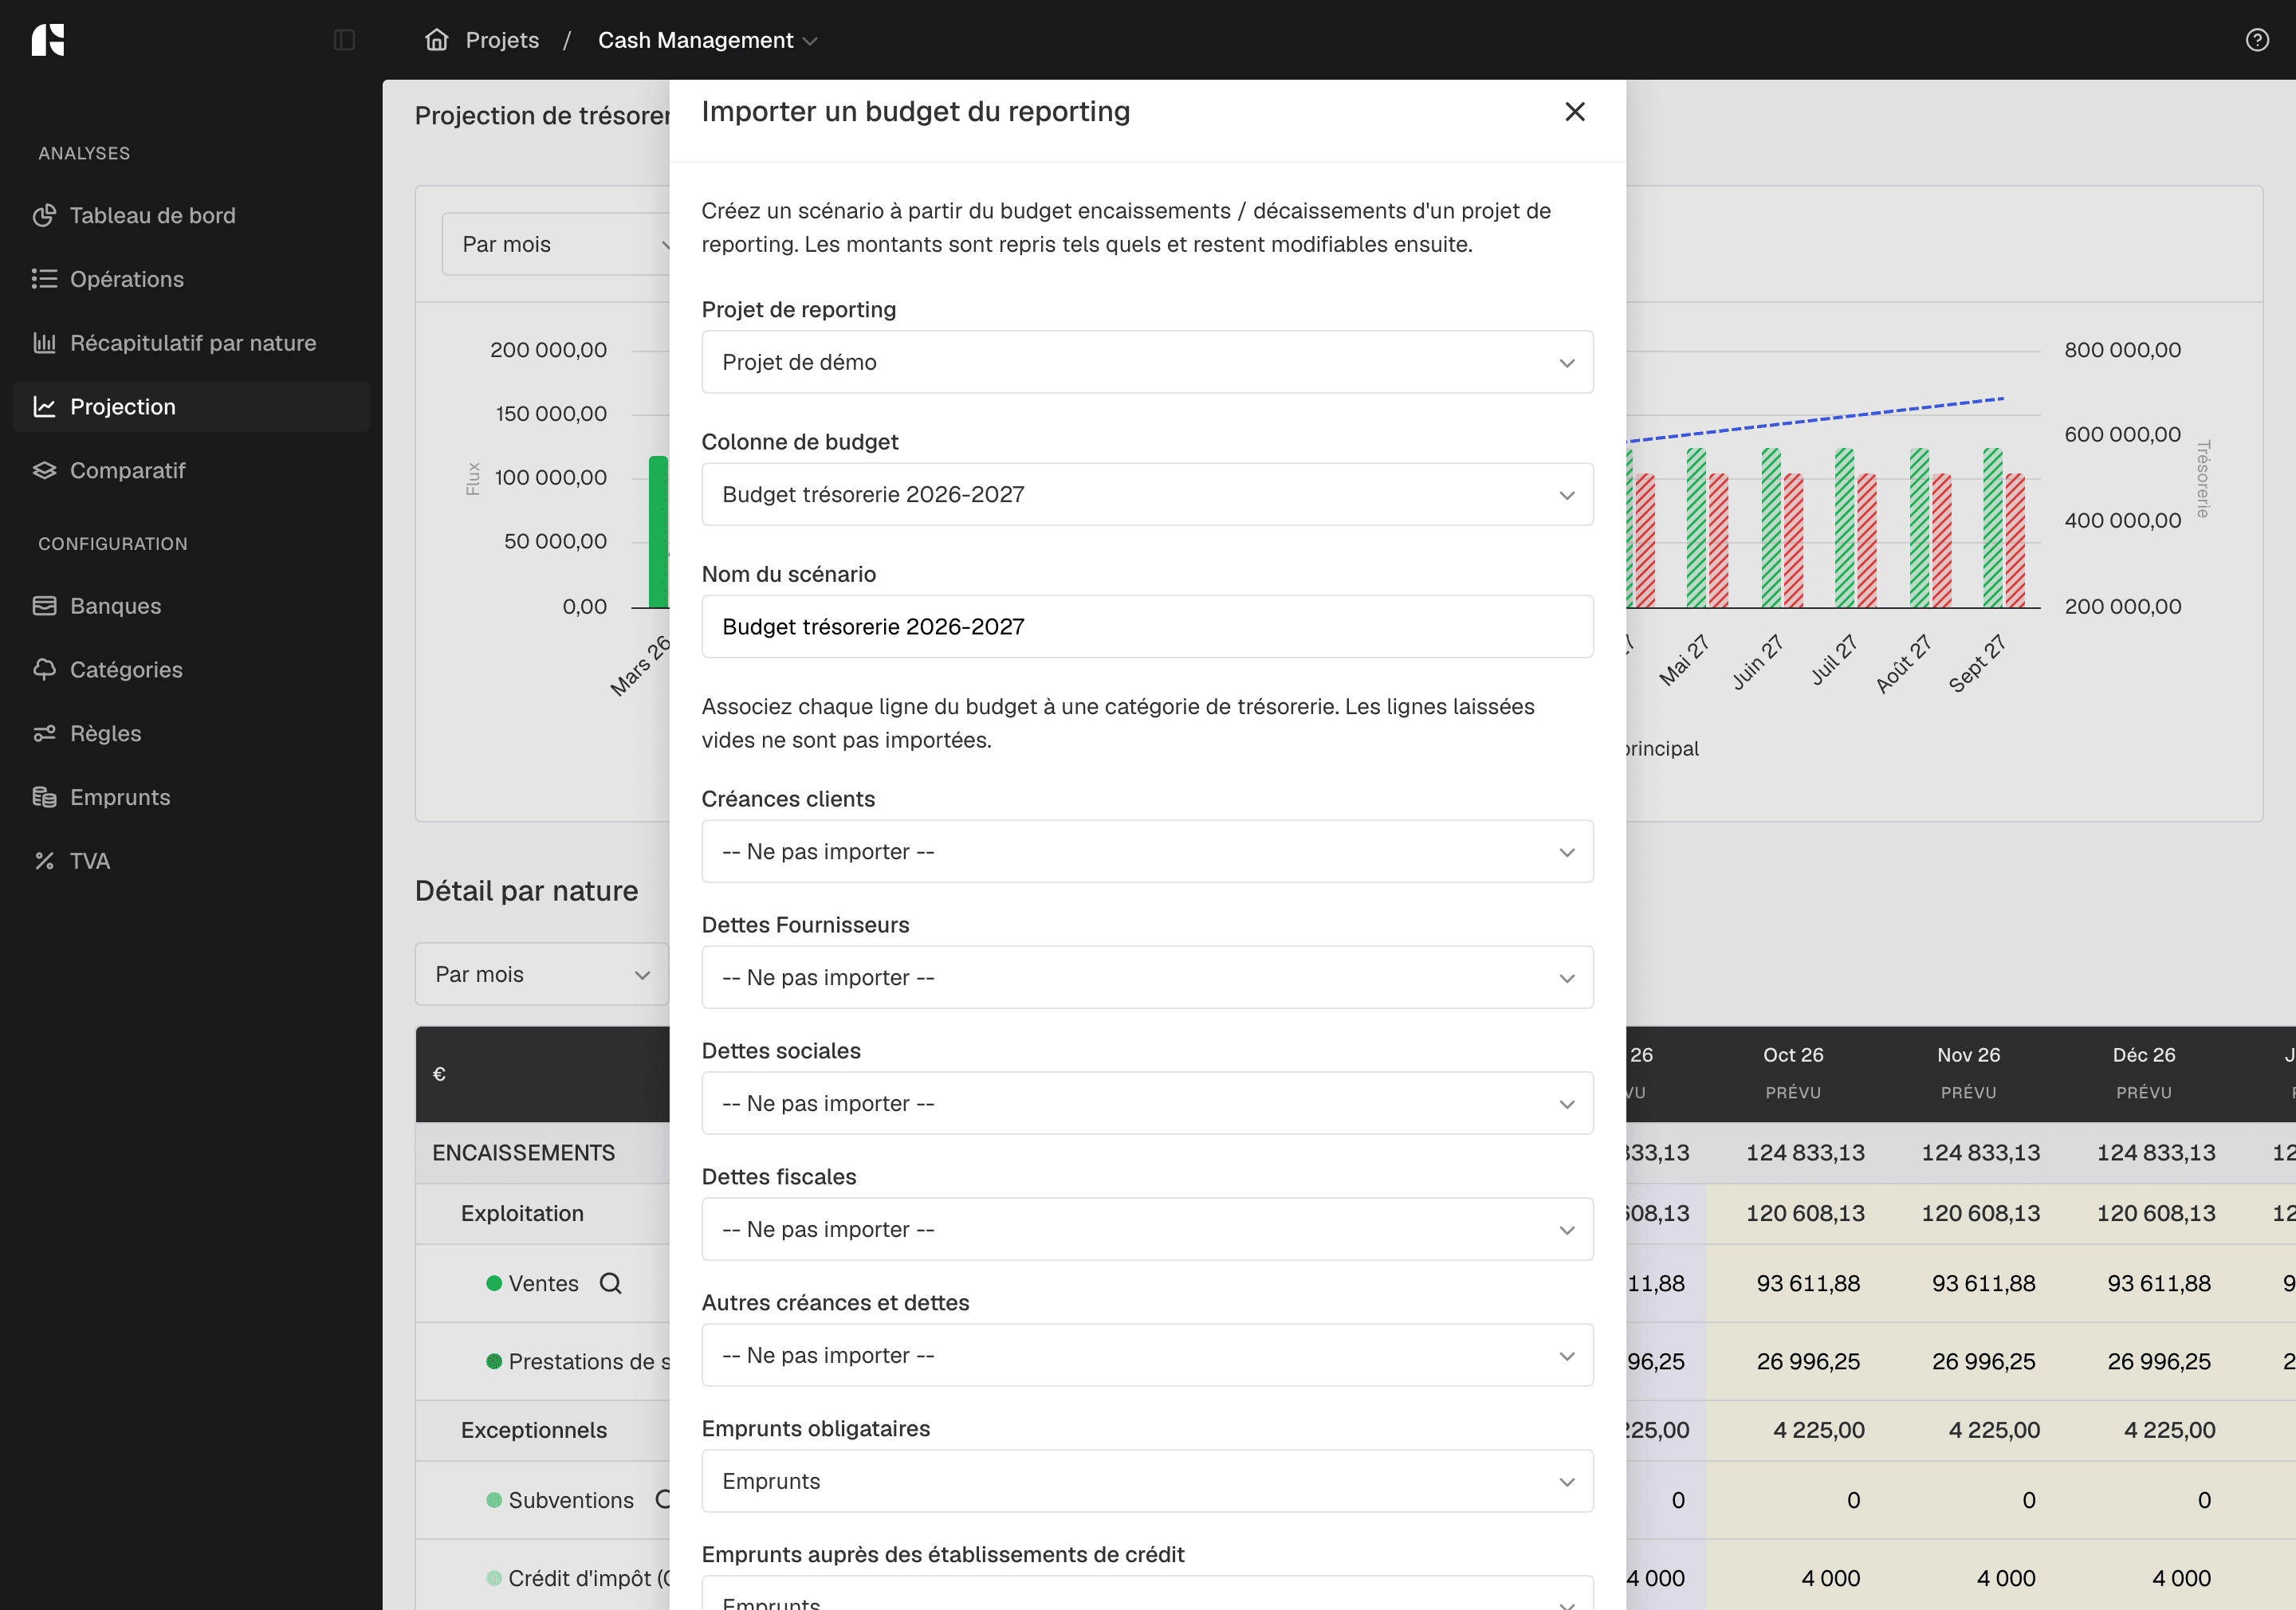Click the TVA percent icon
The width and height of the screenshot is (2296, 1610).
coord(44,861)
